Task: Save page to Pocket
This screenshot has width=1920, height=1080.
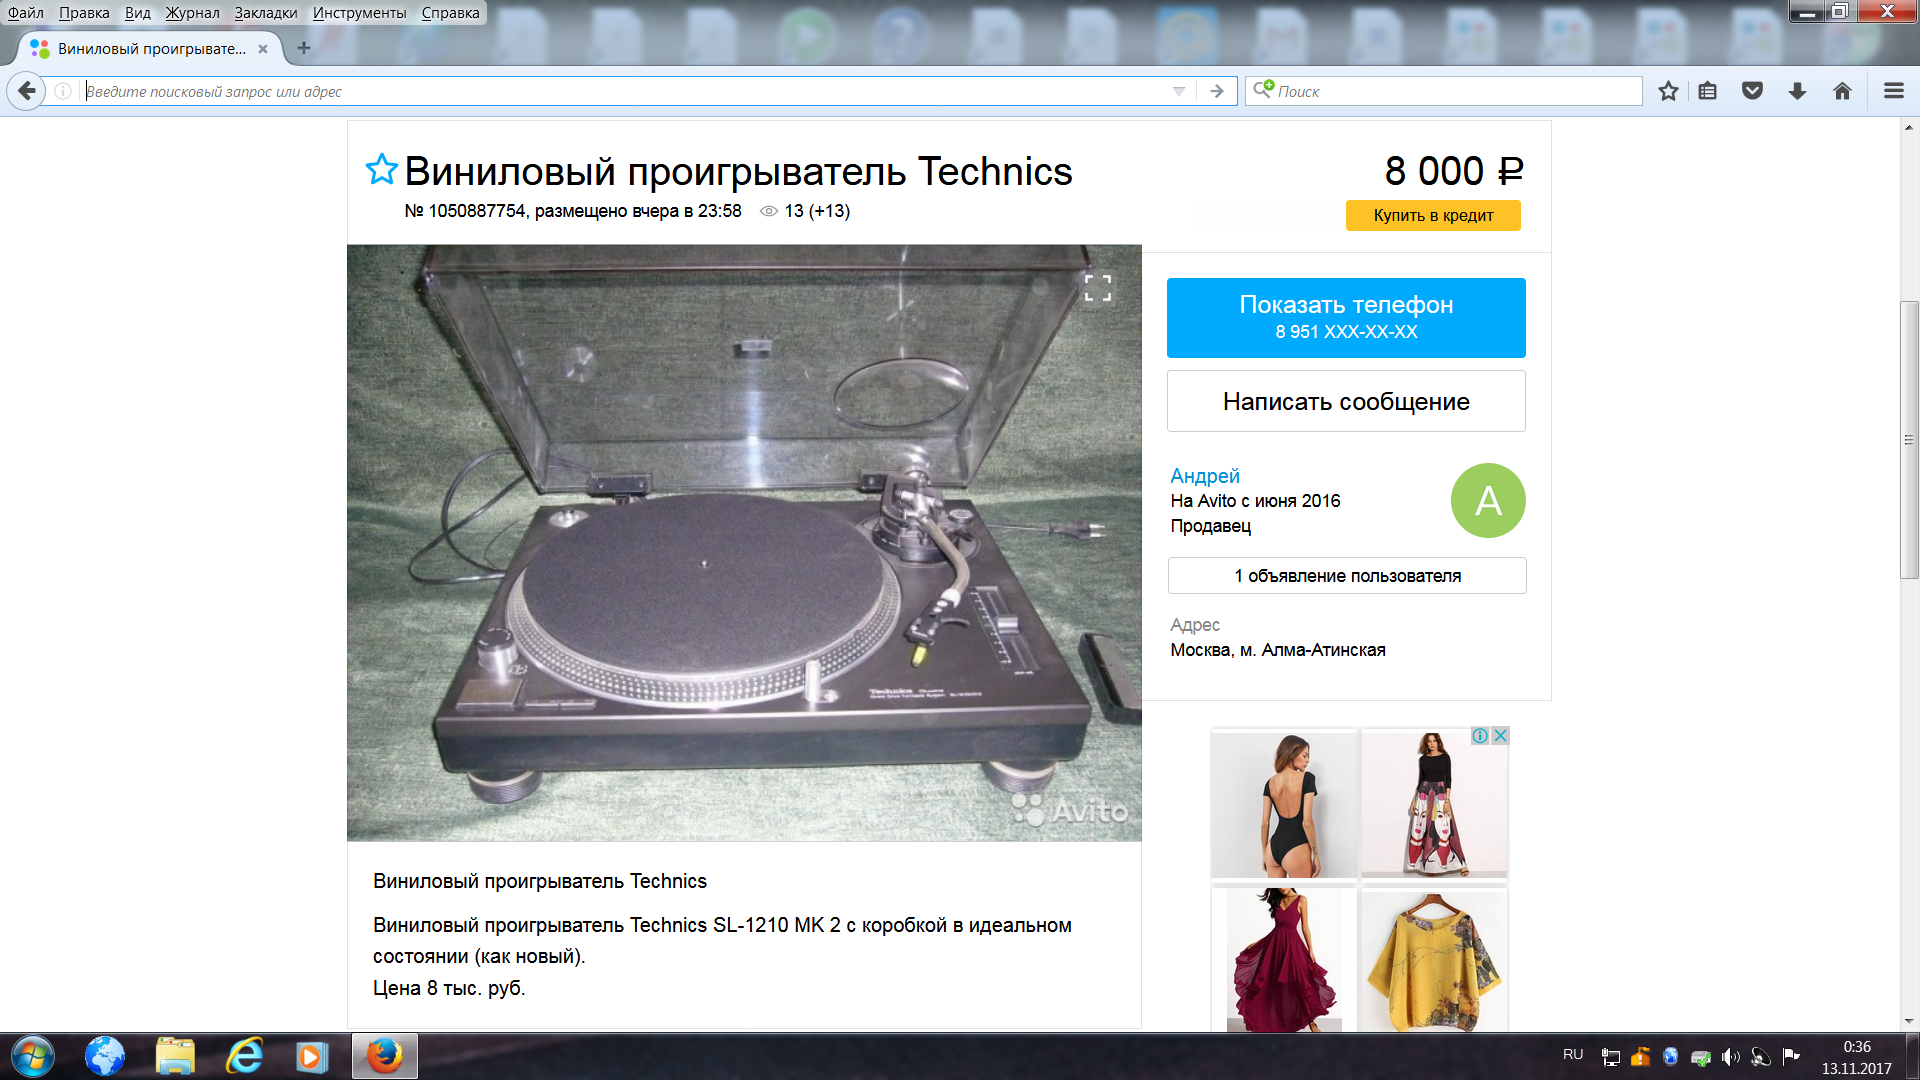Action: (x=1752, y=91)
